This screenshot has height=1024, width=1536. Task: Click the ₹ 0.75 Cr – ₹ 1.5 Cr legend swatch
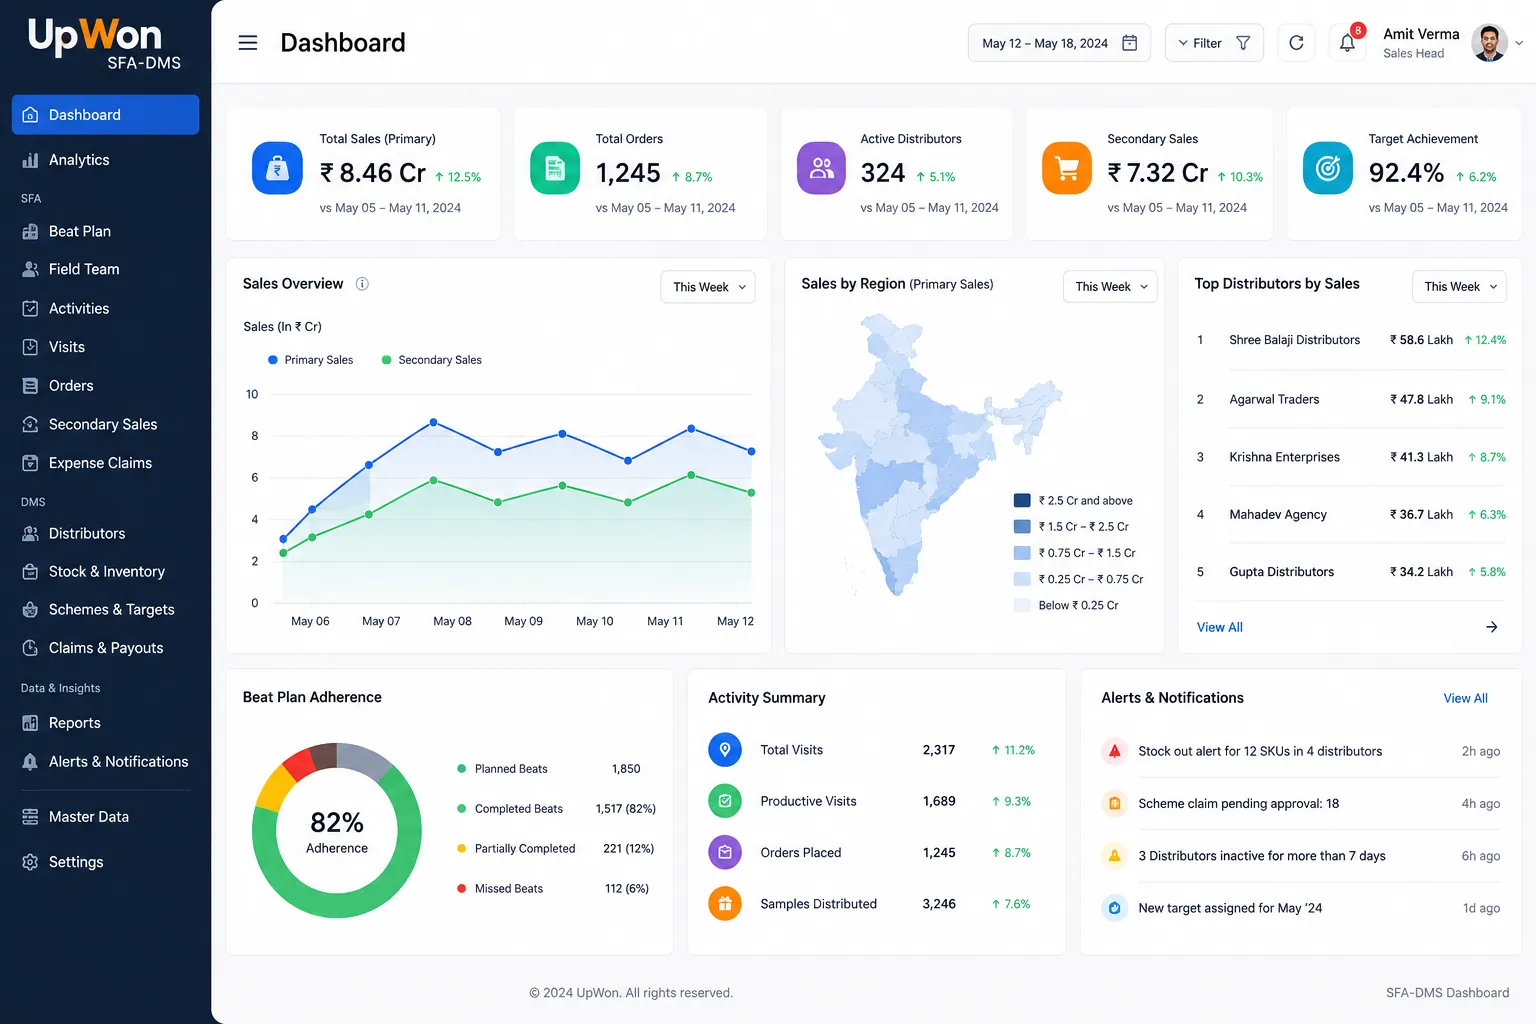[1022, 553]
